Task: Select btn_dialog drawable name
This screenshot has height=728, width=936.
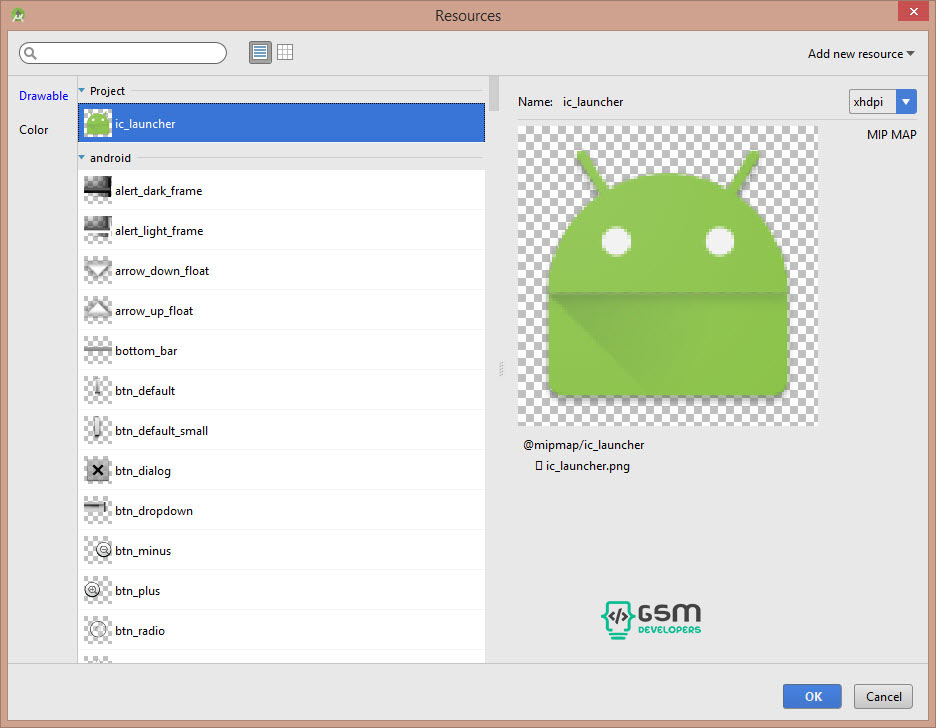Action: pos(143,471)
